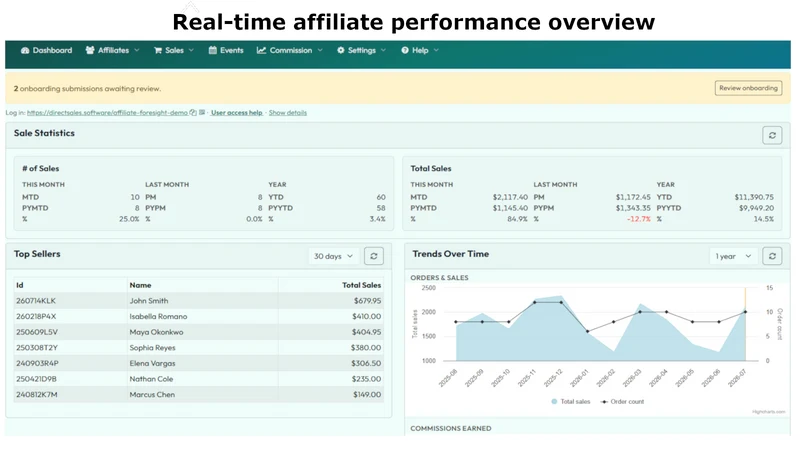Image resolution: width=800 pixels, height=450 pixels.
Task: Expand the Affiliates menu chevron
Action: click(137, 51)
